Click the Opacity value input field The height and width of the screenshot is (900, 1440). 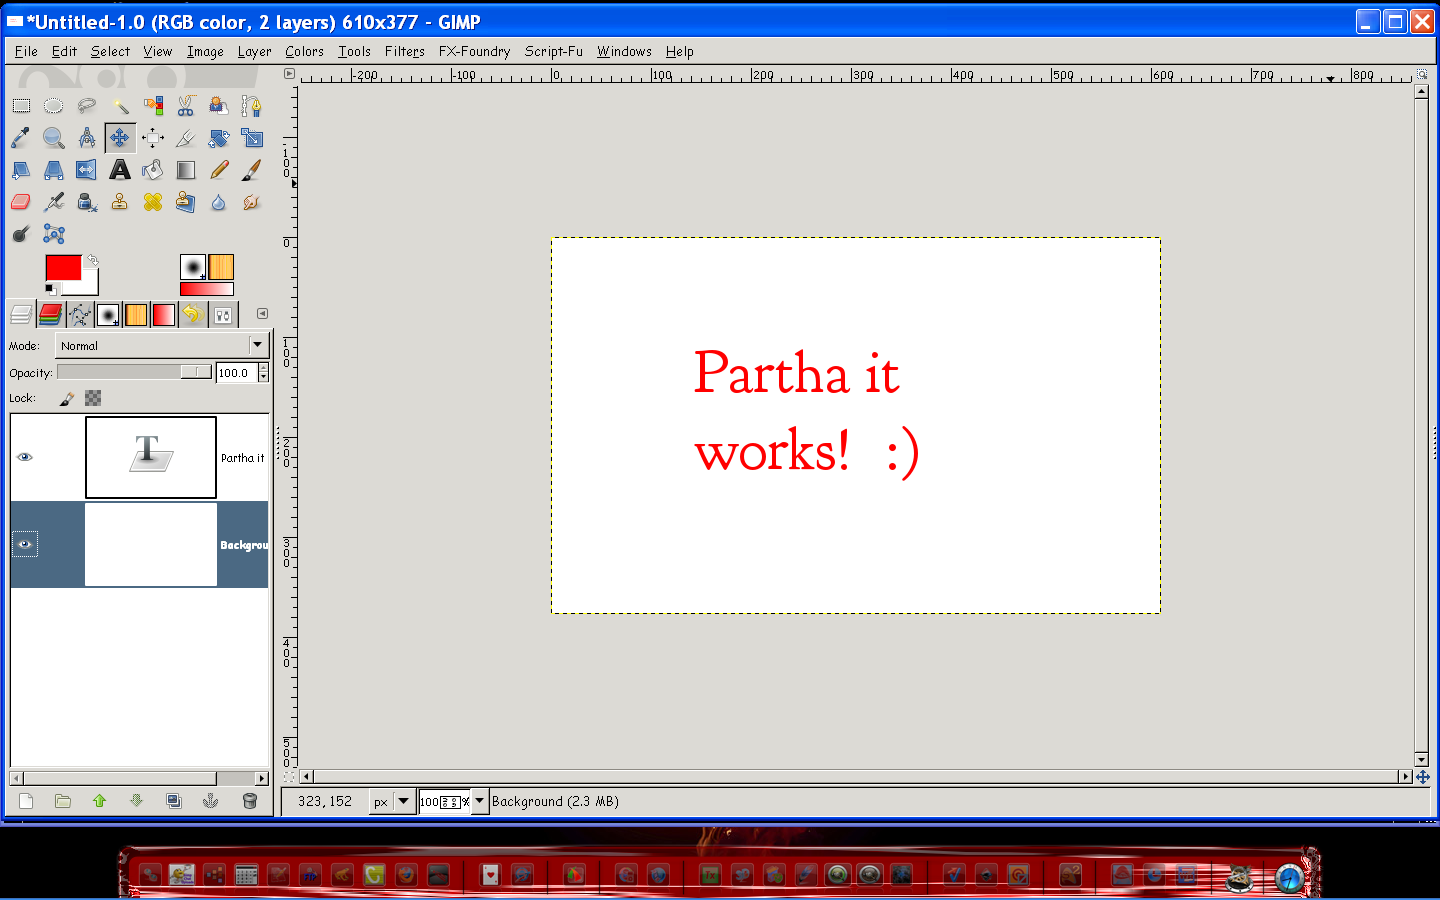tap(237, 373)
